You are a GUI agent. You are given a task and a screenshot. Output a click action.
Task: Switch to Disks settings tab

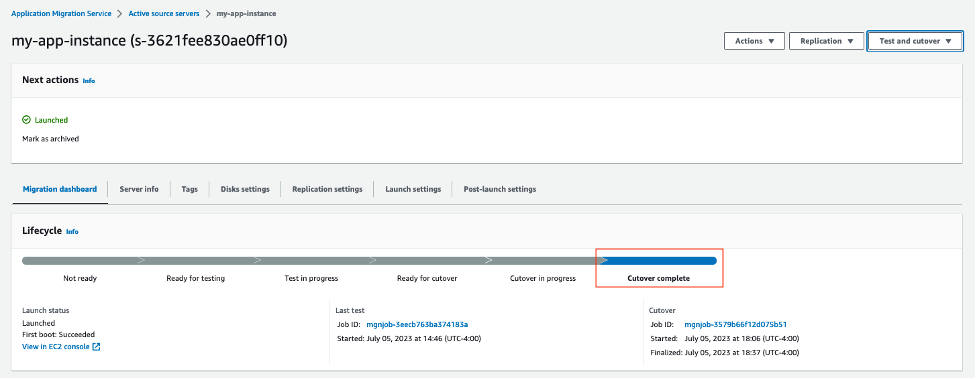pos(245,189)
